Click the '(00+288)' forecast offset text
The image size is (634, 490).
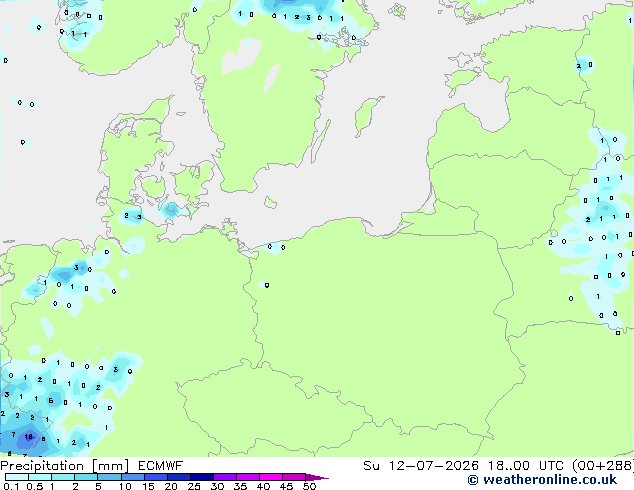tap(603, 466)
